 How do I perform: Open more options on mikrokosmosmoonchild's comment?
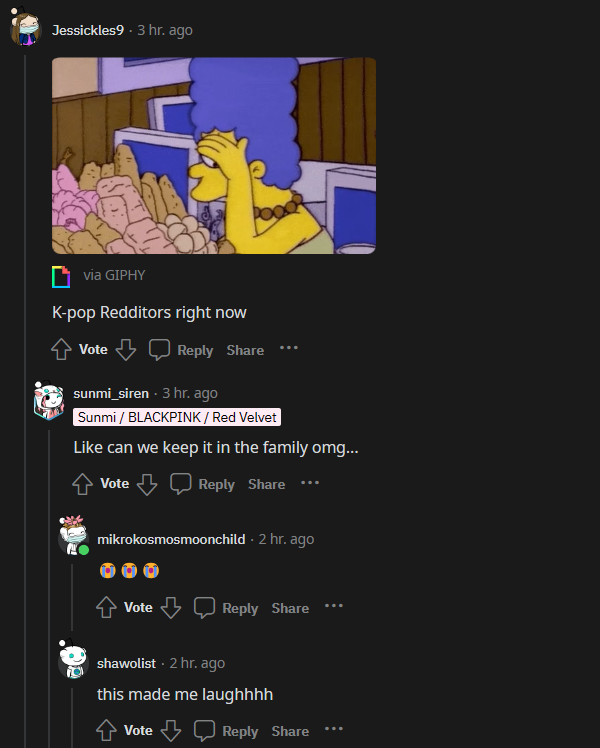pyautogui.click(x=334, y=606)
